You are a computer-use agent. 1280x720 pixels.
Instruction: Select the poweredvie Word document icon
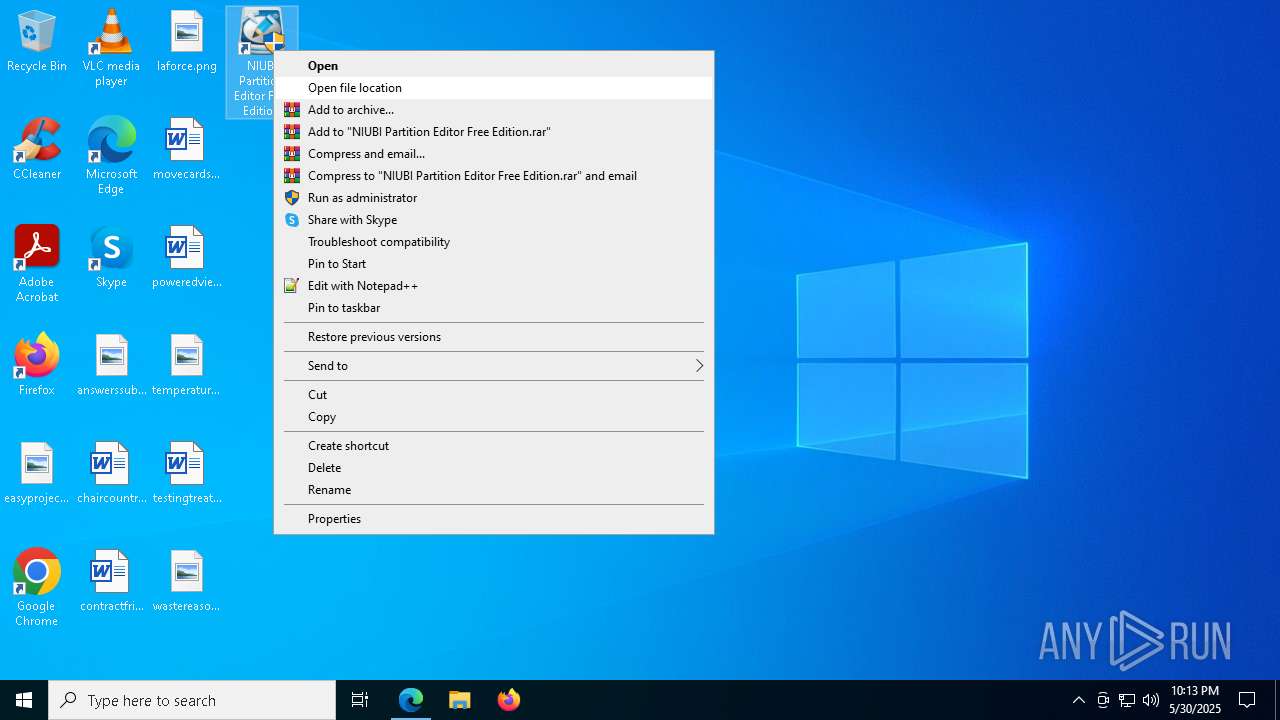pyautogui.click(x=186, y=258)
